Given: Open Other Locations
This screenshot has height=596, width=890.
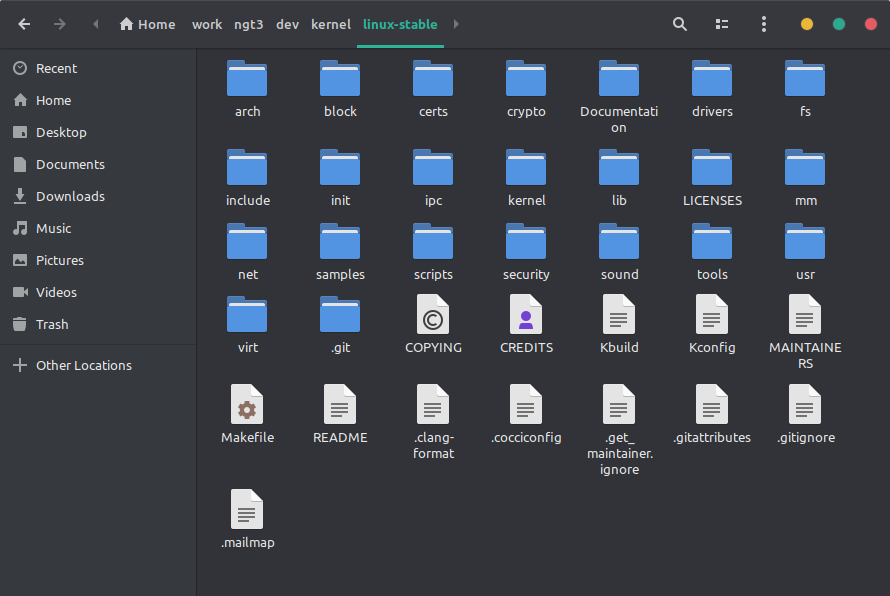Looking at the screenshot, I should click(x=83, y=365).
